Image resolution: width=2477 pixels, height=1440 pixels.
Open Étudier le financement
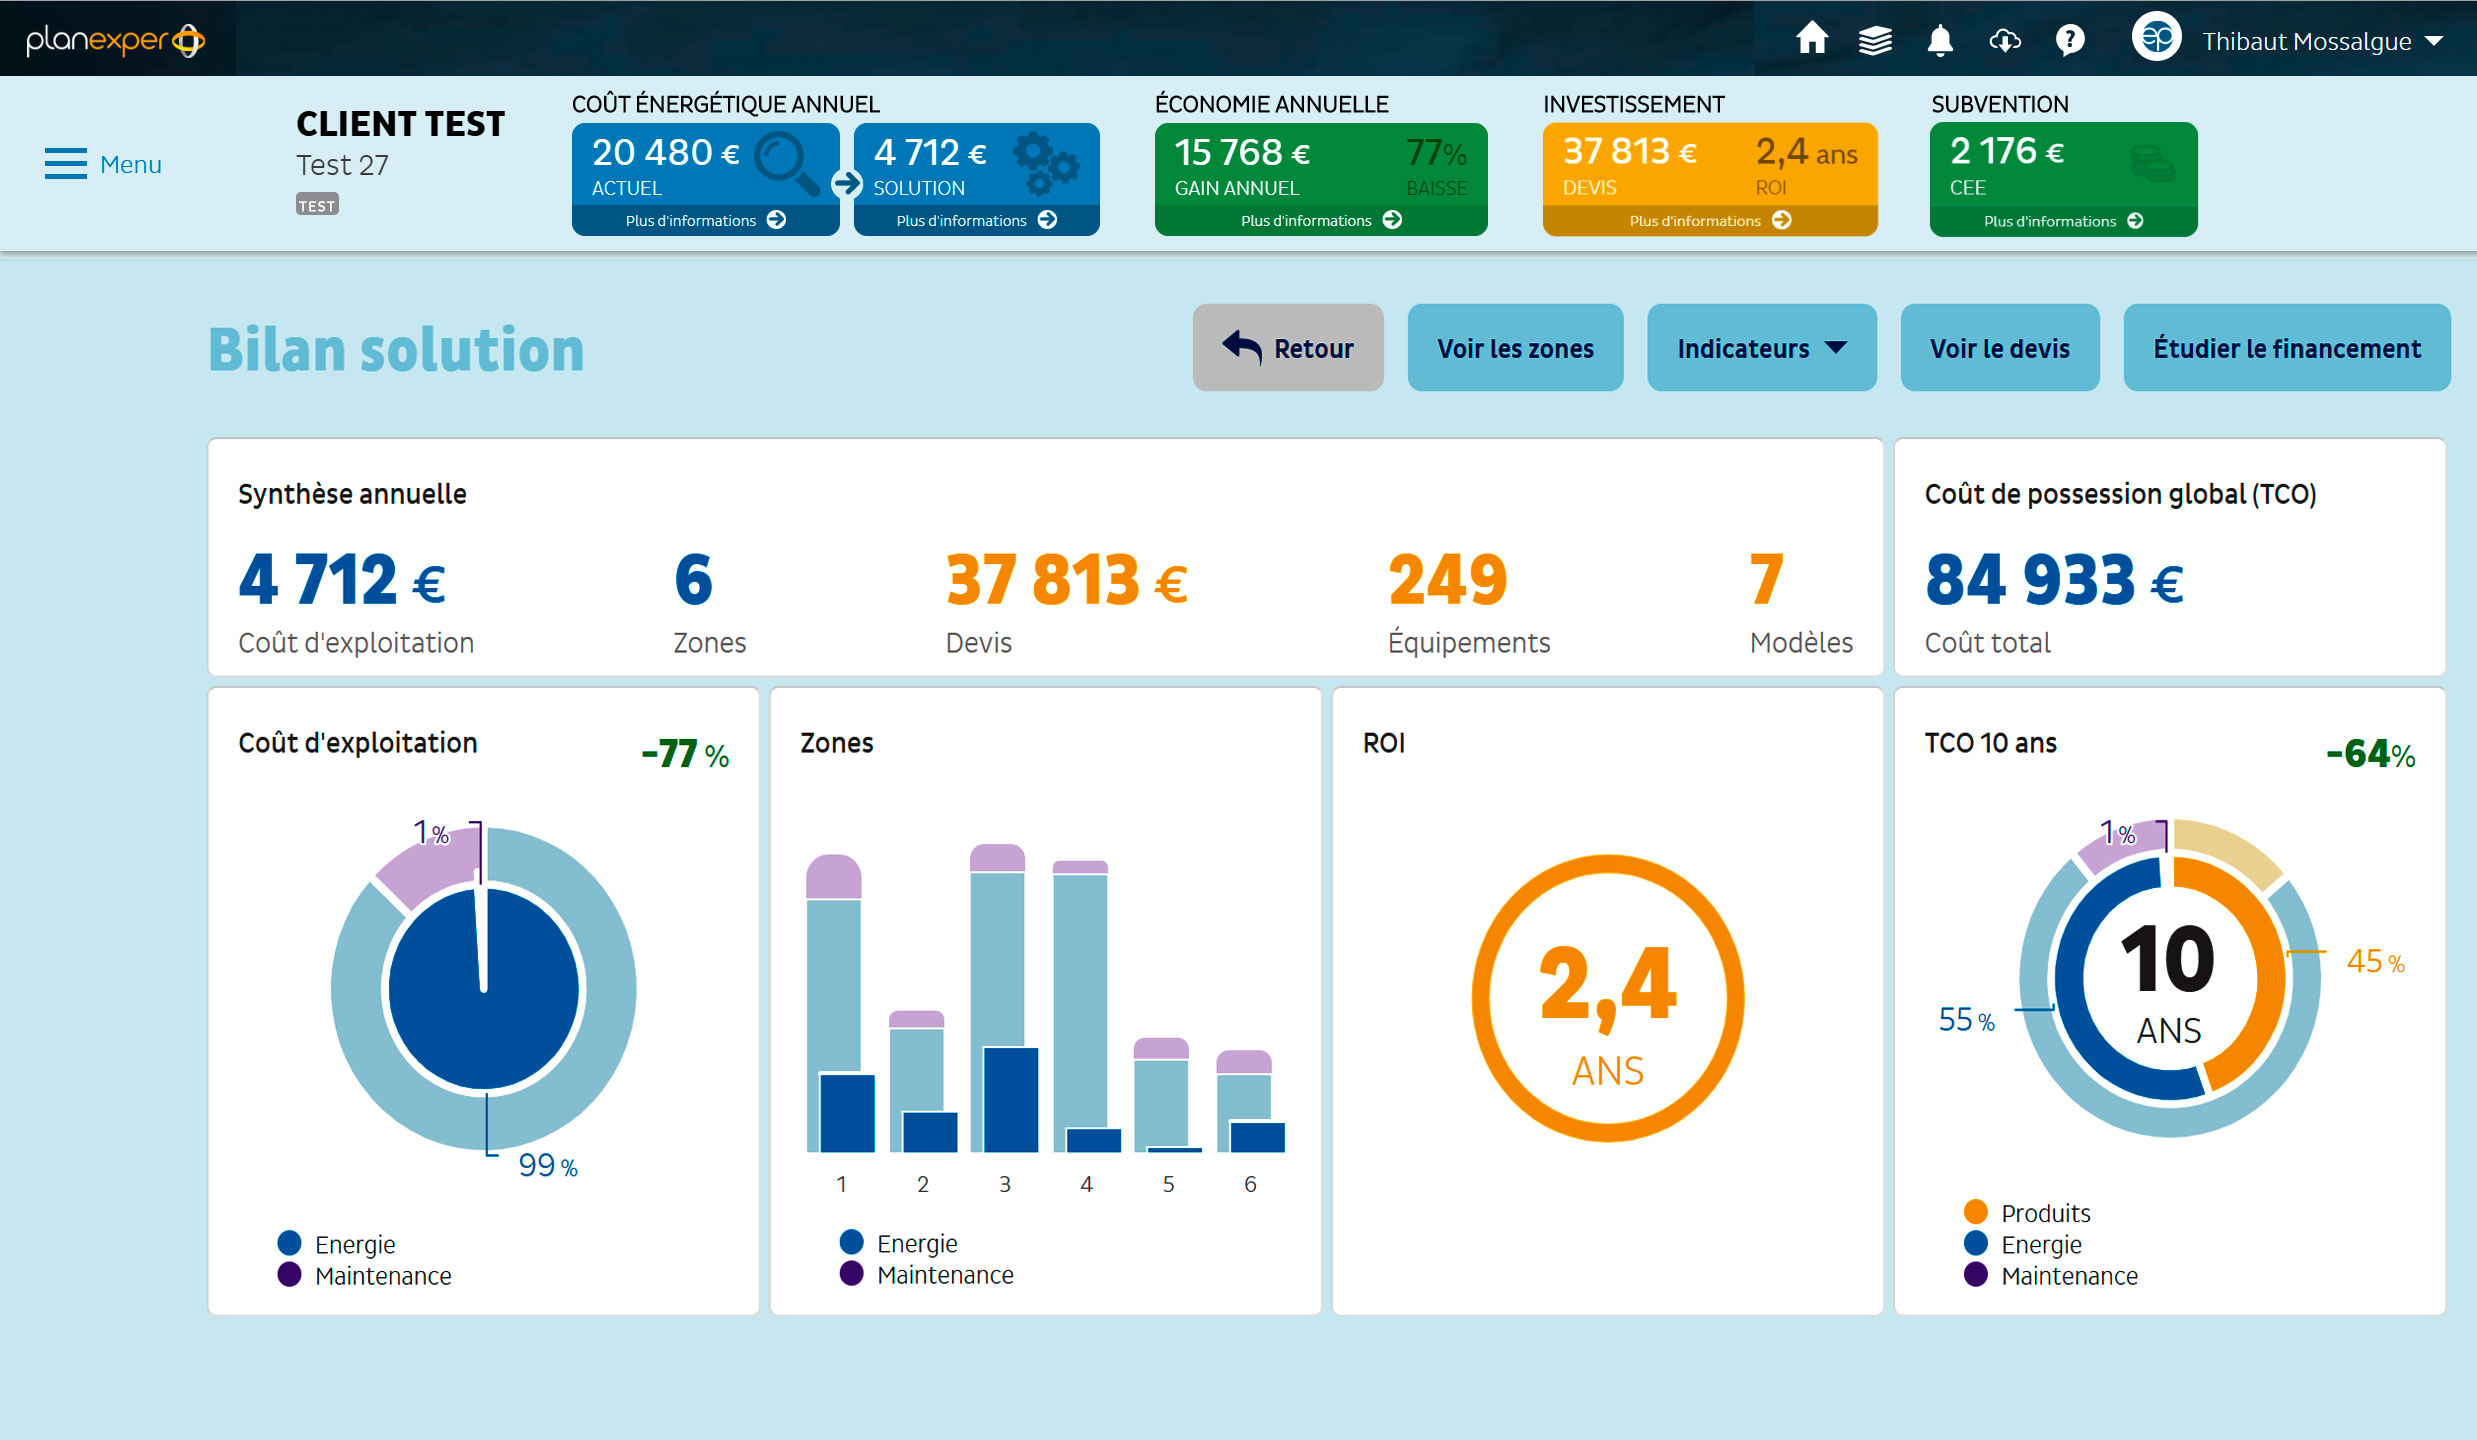2286,348
